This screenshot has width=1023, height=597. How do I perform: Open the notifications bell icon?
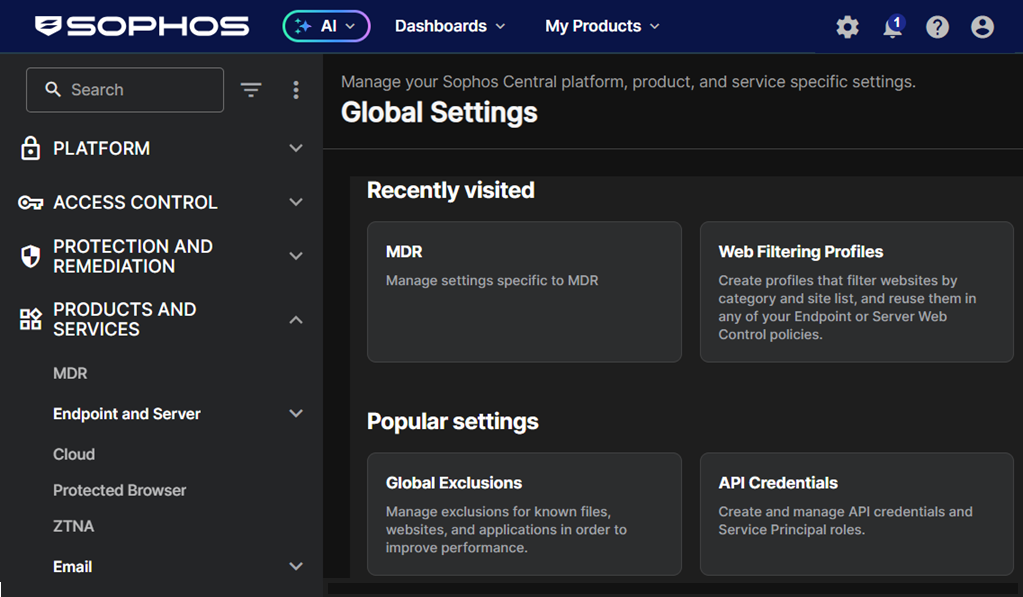[x=892, y=27]
